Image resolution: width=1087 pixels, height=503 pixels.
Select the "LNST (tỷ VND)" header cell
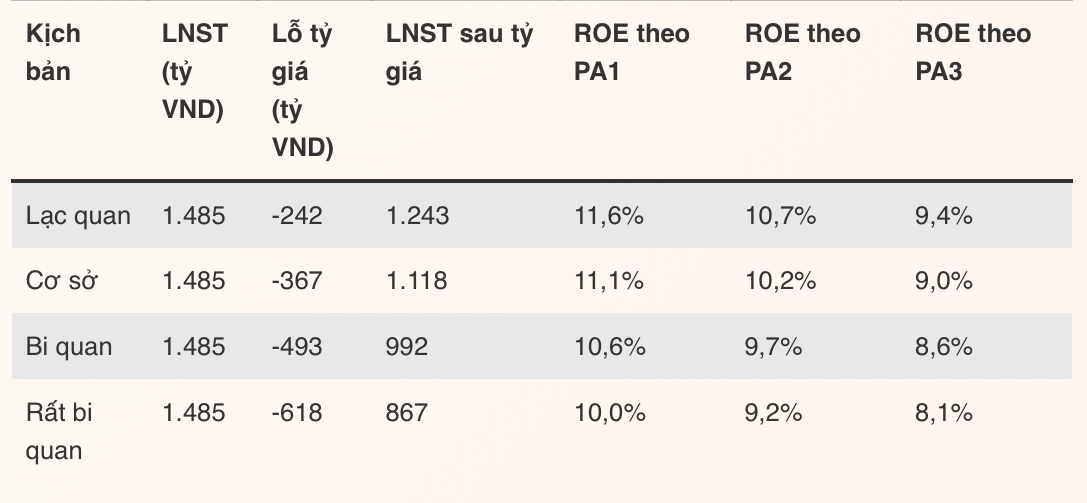tap(195, 71)
